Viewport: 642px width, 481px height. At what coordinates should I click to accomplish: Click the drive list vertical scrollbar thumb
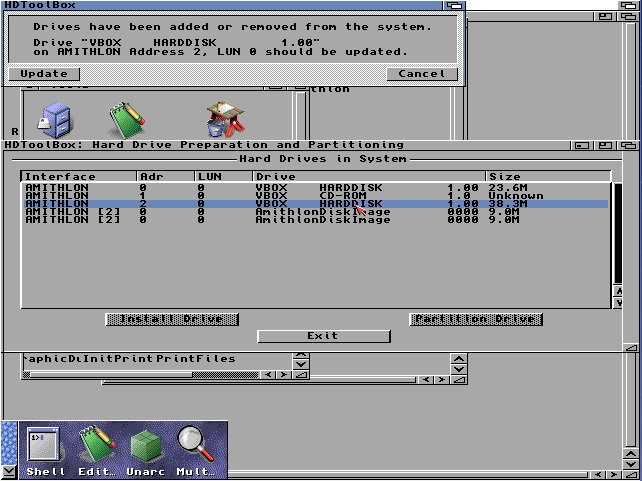(x=618, y=234)
